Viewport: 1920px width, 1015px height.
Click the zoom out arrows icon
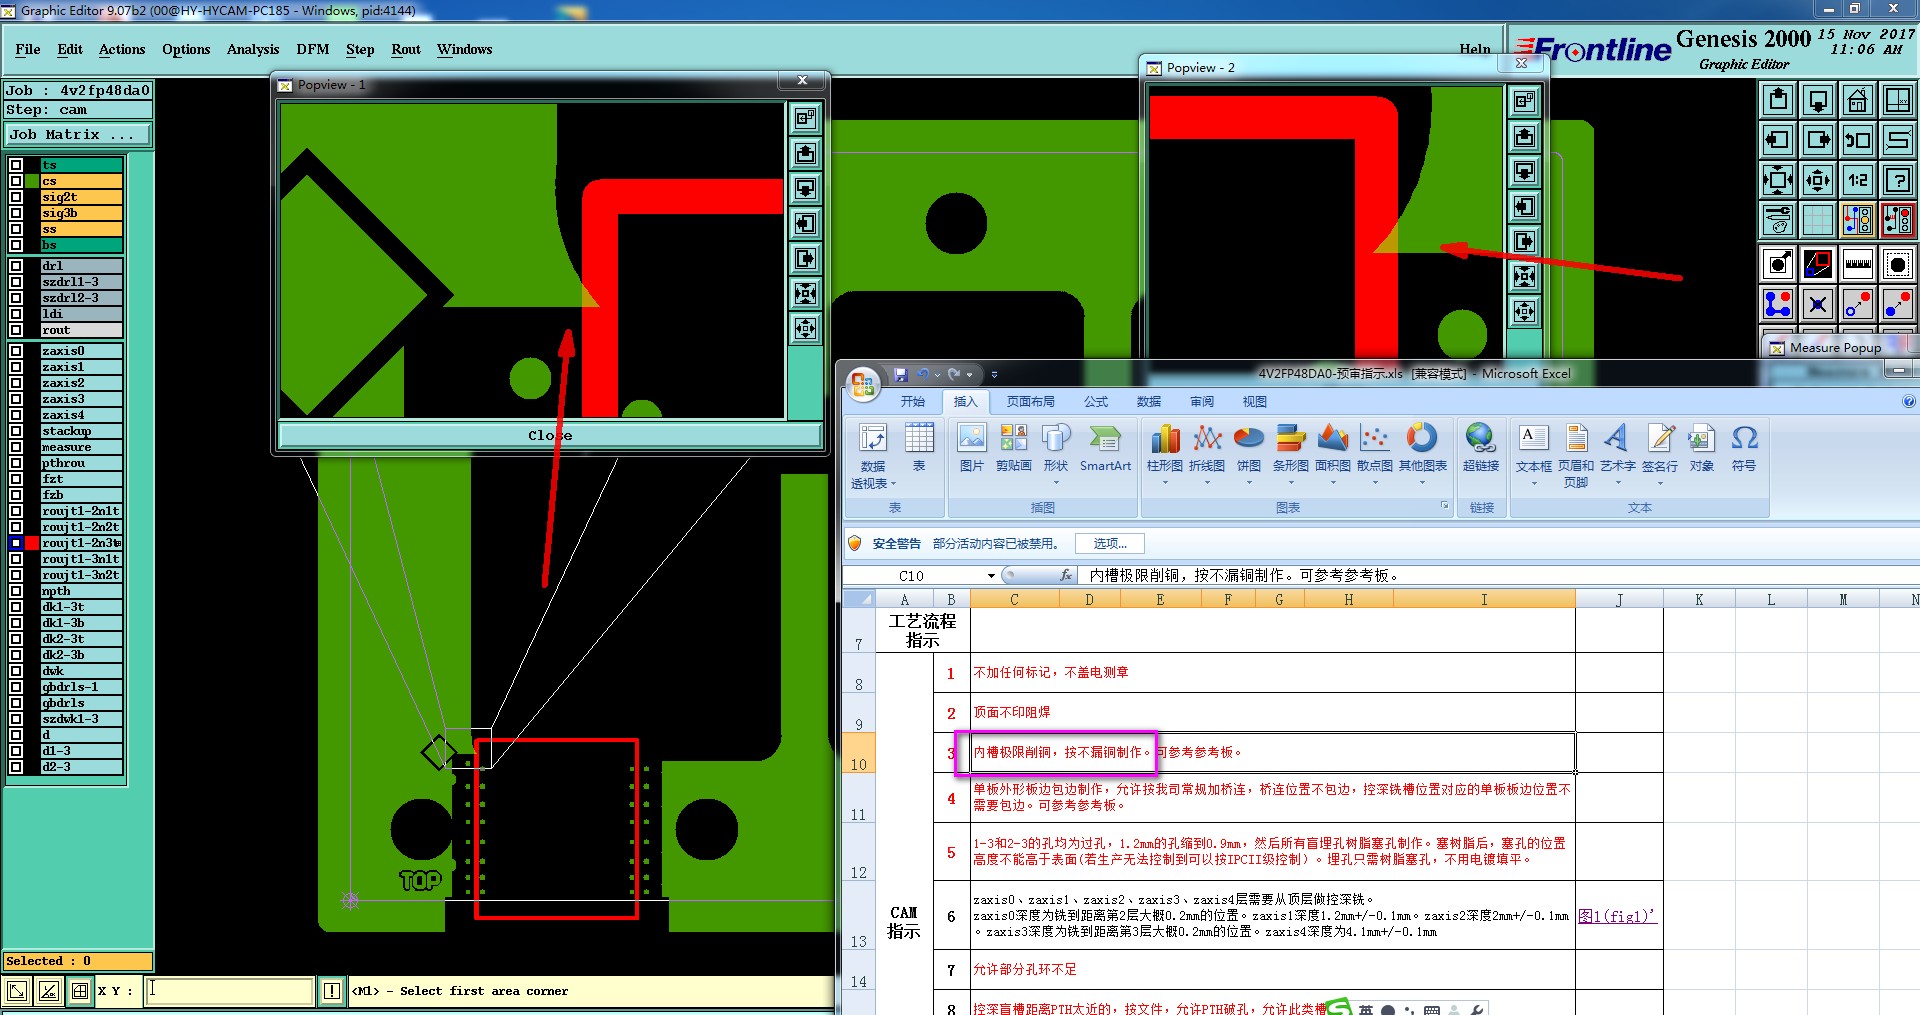(x=1778, y=180)
